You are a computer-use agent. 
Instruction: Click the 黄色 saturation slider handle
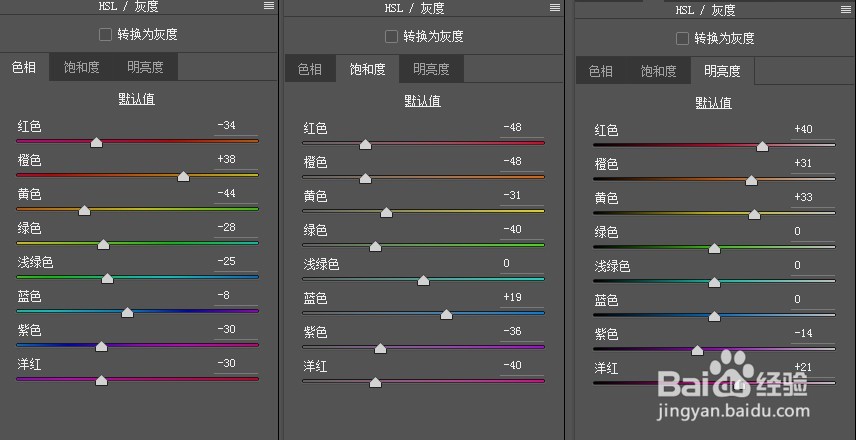(x=386, y=212)
